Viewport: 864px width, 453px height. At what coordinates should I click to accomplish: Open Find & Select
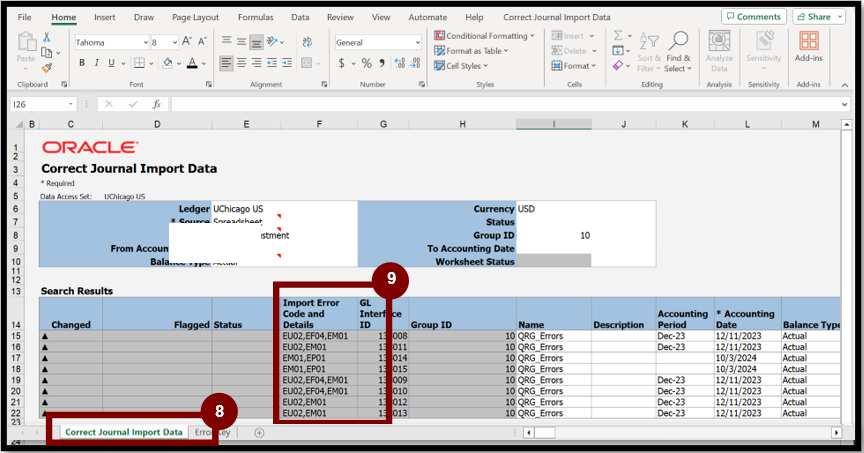tap(678, 52)
